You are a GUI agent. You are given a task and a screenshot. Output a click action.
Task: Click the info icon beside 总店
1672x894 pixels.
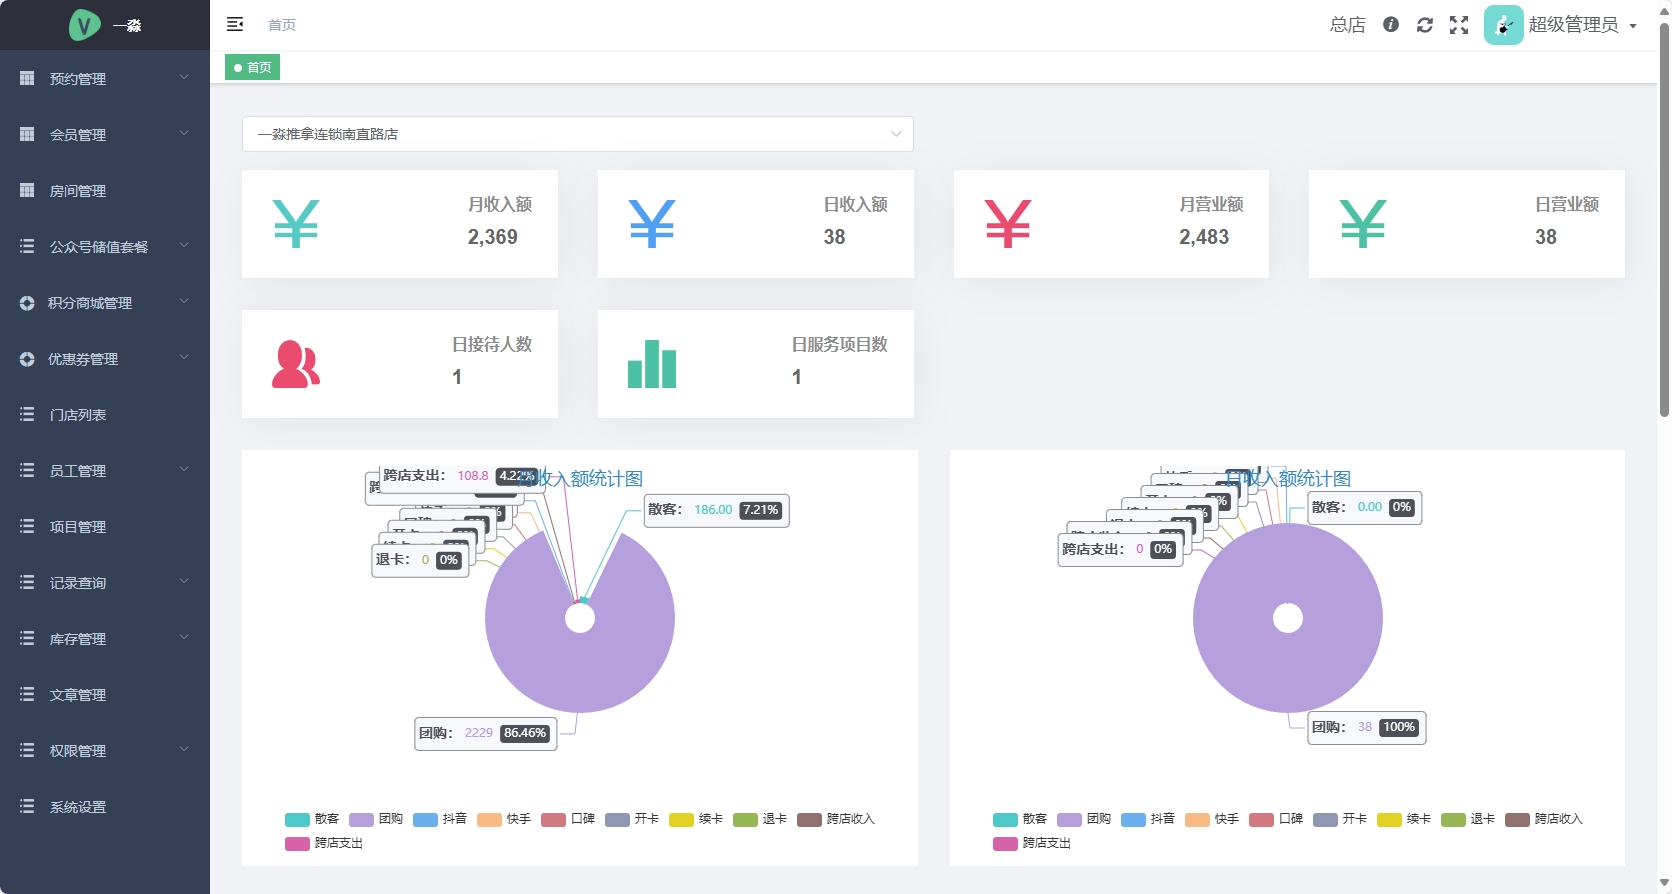[1391, 25]
